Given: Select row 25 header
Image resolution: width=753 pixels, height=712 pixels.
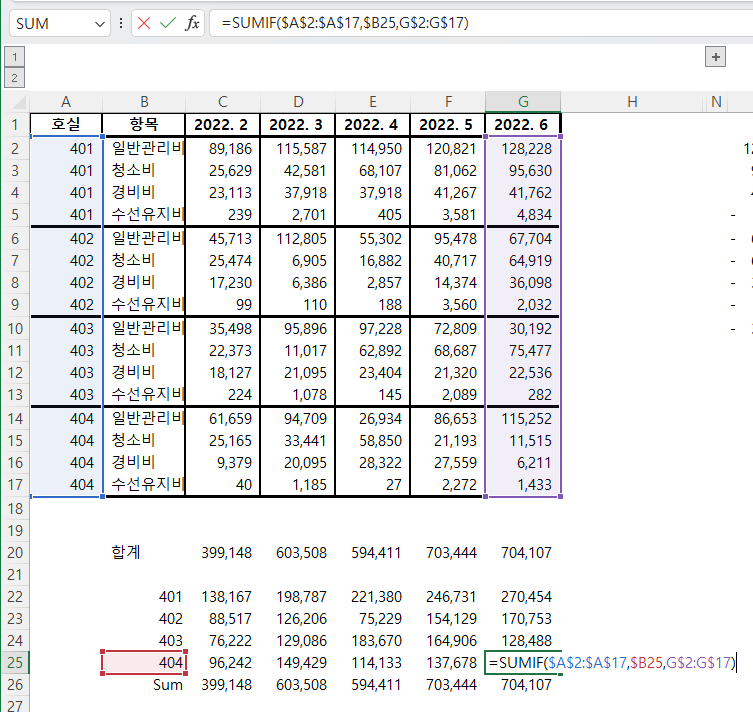Looking at the screenshot, I should (15, 663).
